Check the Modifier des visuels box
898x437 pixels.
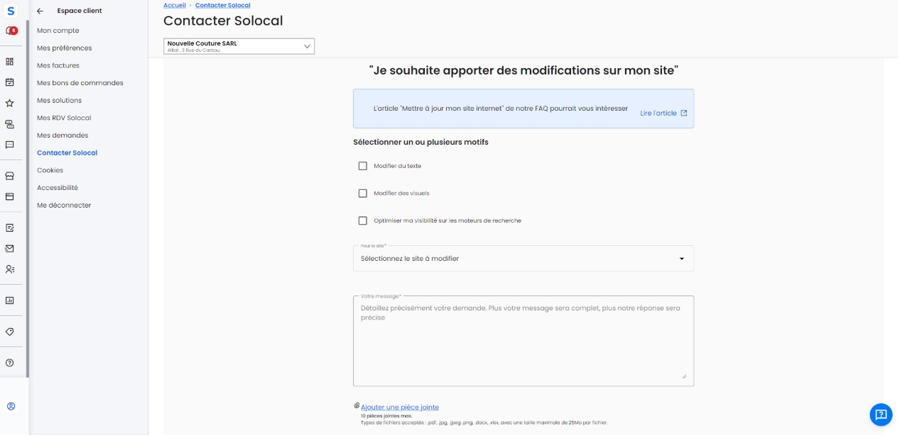[x=363, y=193]
